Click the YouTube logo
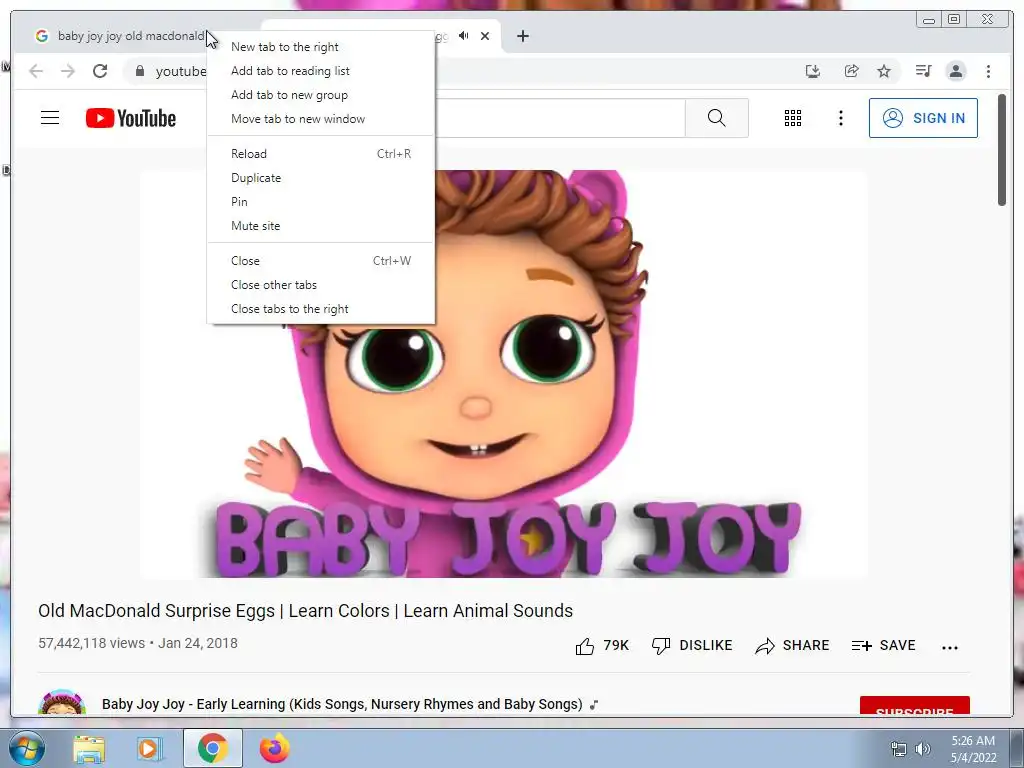The height and width of the screenshot is (768, 1024). pos(131,118)
